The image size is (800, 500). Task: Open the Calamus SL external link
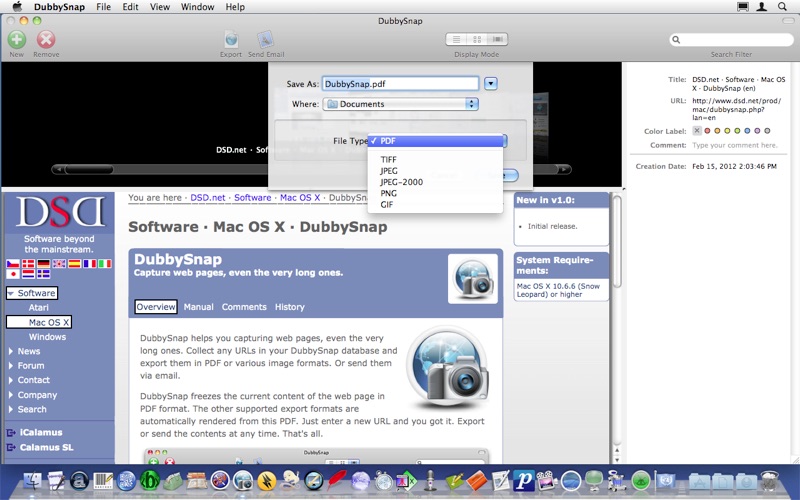pyautogui.click(x=46, y=447)
